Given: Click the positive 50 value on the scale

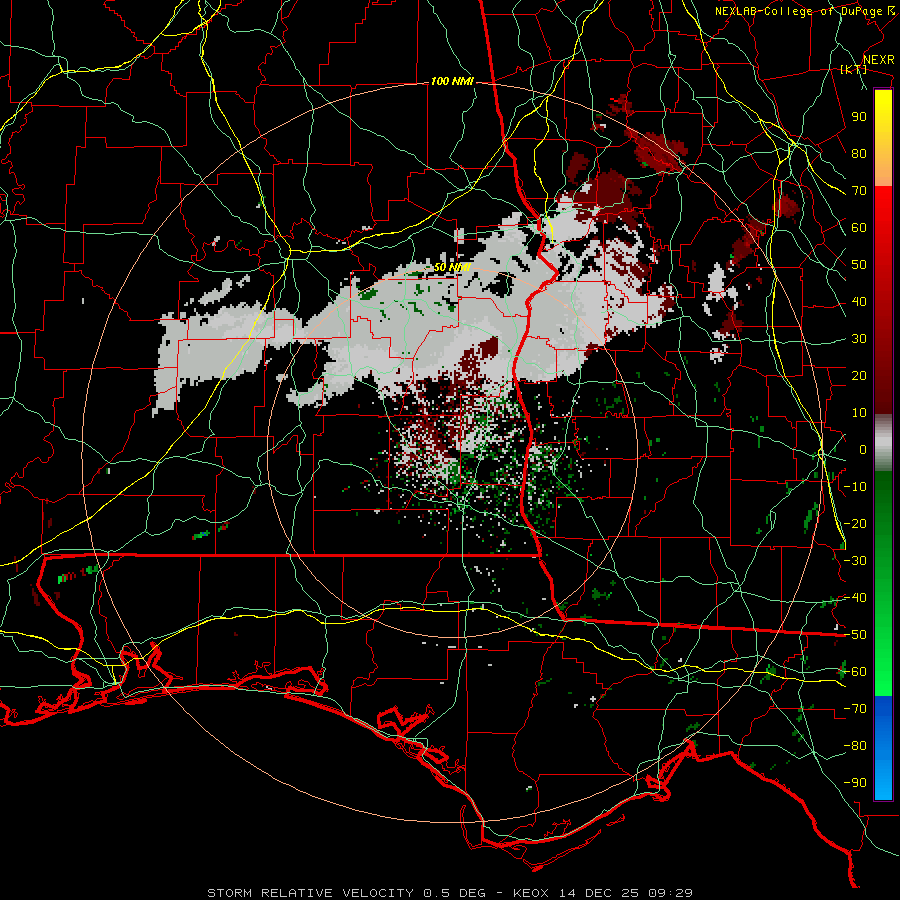Looking at the screenshot, I should pyautogui.click(x=859, y=265).
